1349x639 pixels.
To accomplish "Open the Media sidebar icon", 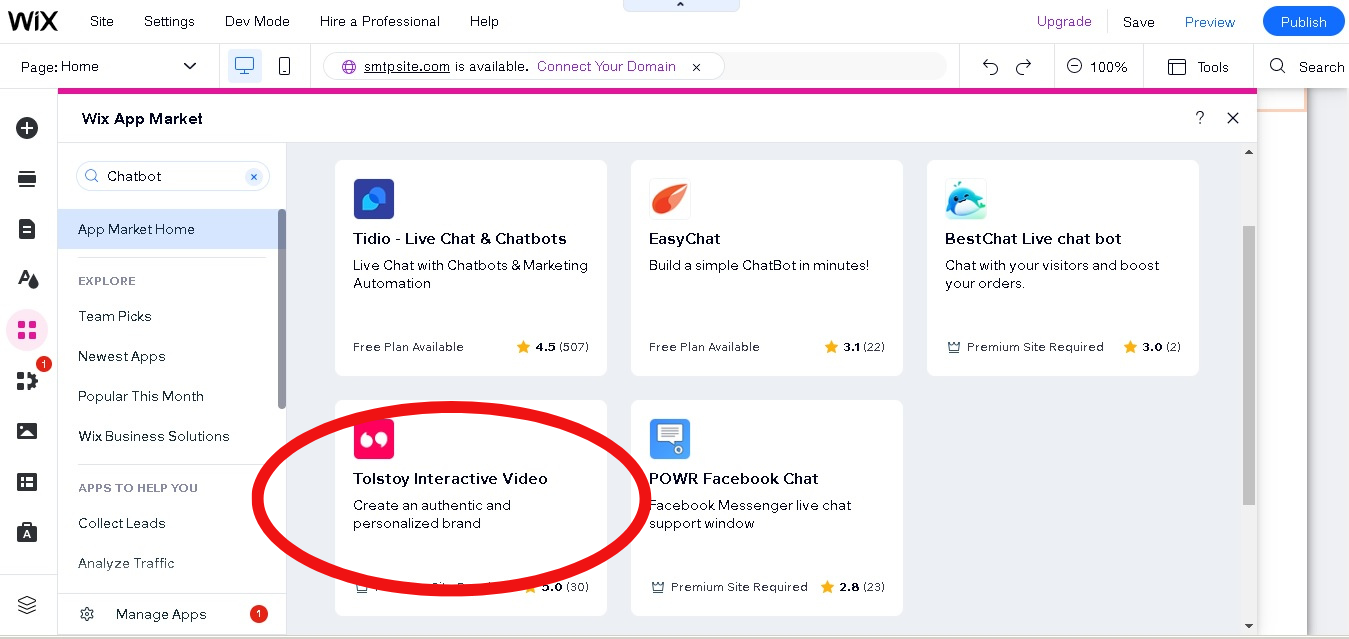I will [27, 431].
